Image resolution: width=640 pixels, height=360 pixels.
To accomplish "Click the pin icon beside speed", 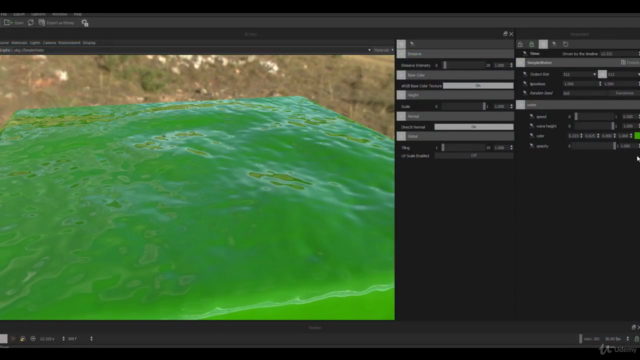I will click(x=531, y=117).
